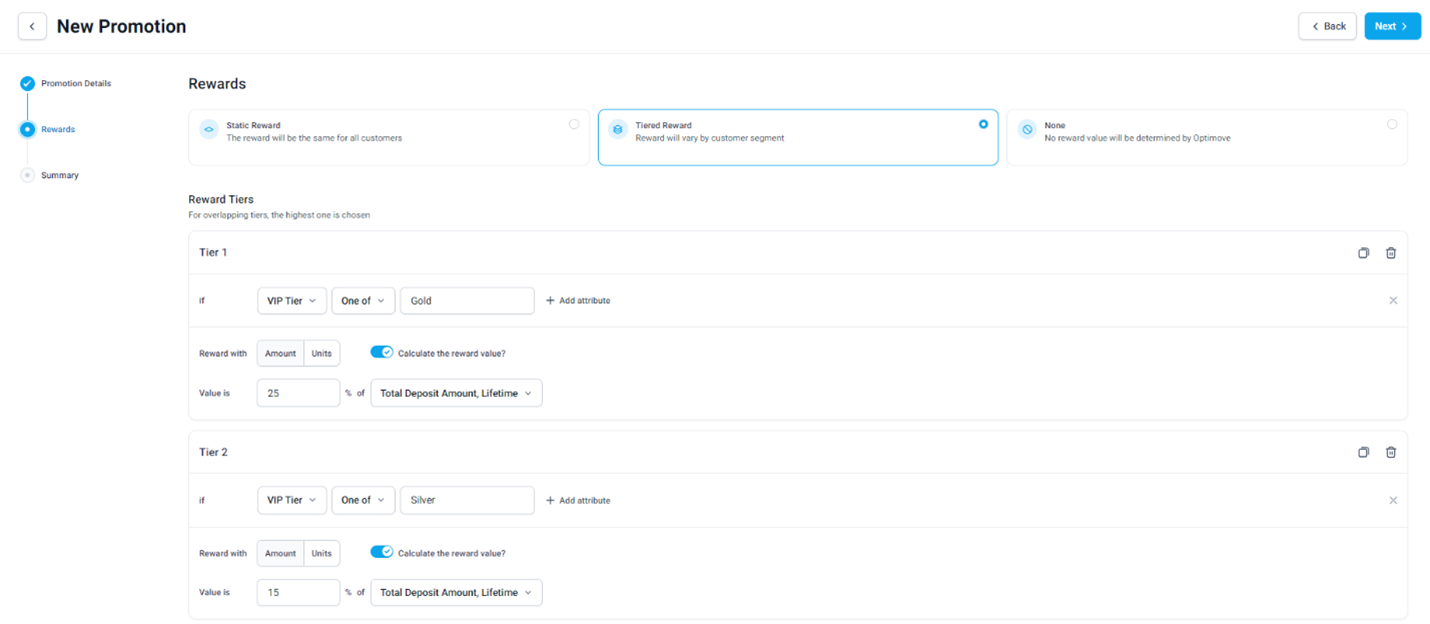Image resolution: width=1430 pixels, height=624 pixels.
Task: Click the back arrow beside New Promotion
Action: tap(32, 26)
